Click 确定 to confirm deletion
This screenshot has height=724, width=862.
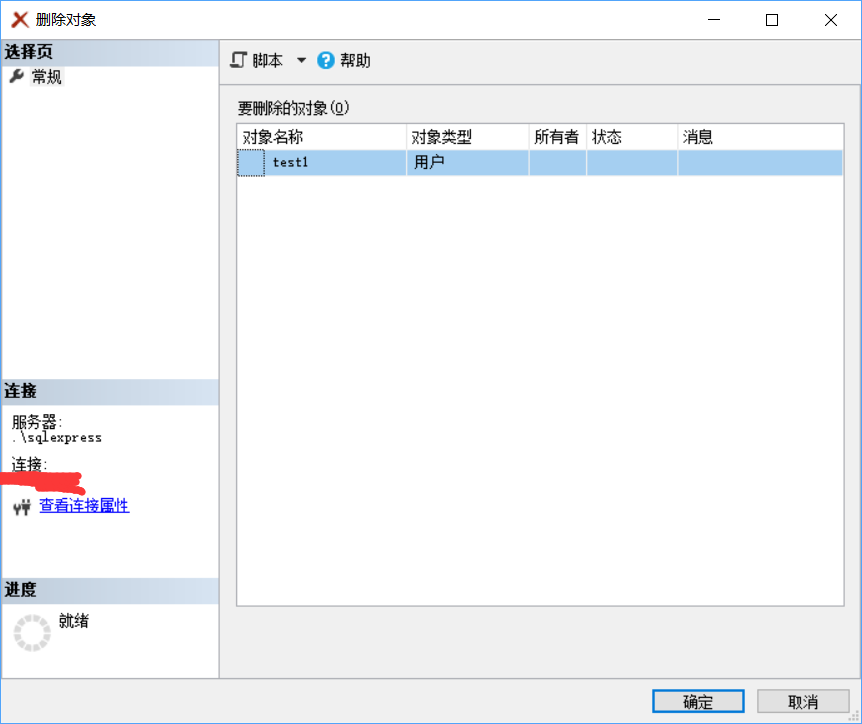pos(698,701)
